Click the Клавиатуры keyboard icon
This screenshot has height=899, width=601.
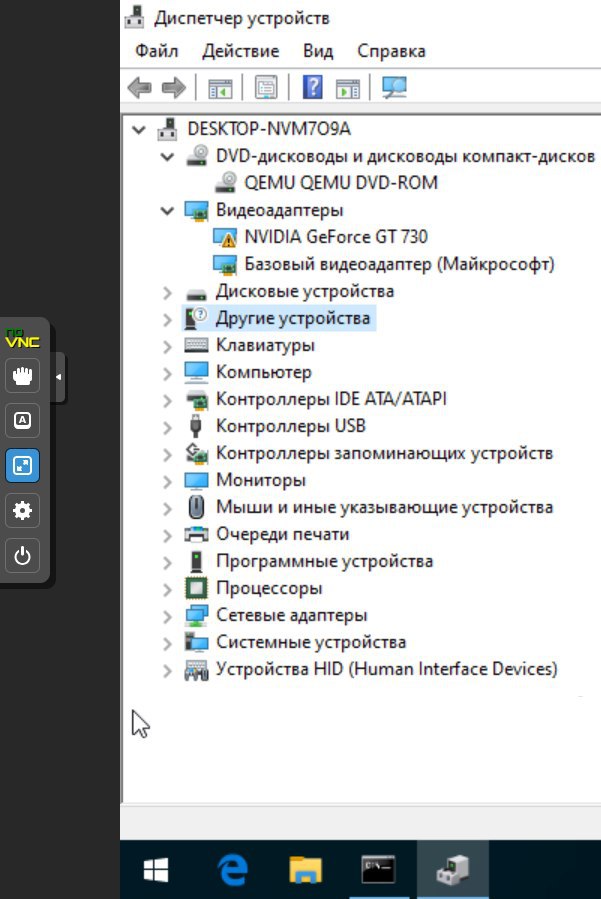[196, 345]
